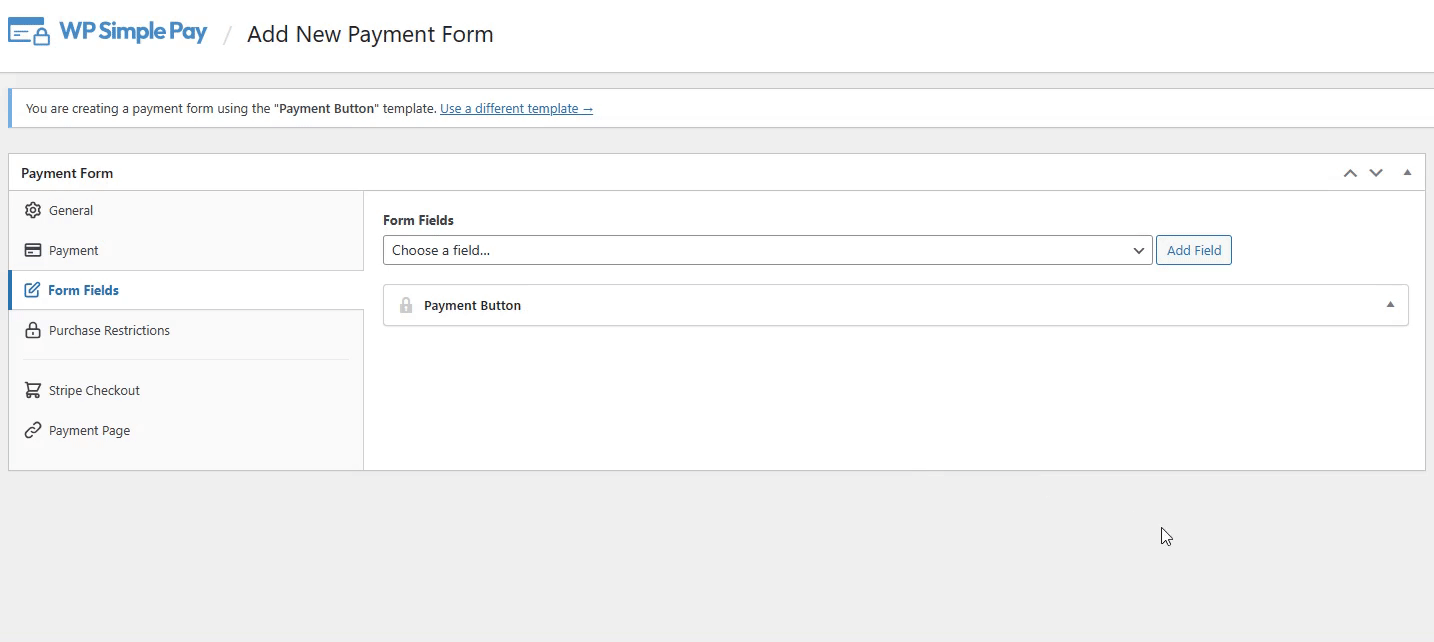Click the pencil edit icon for Form Fields

(x=32, y=291)
